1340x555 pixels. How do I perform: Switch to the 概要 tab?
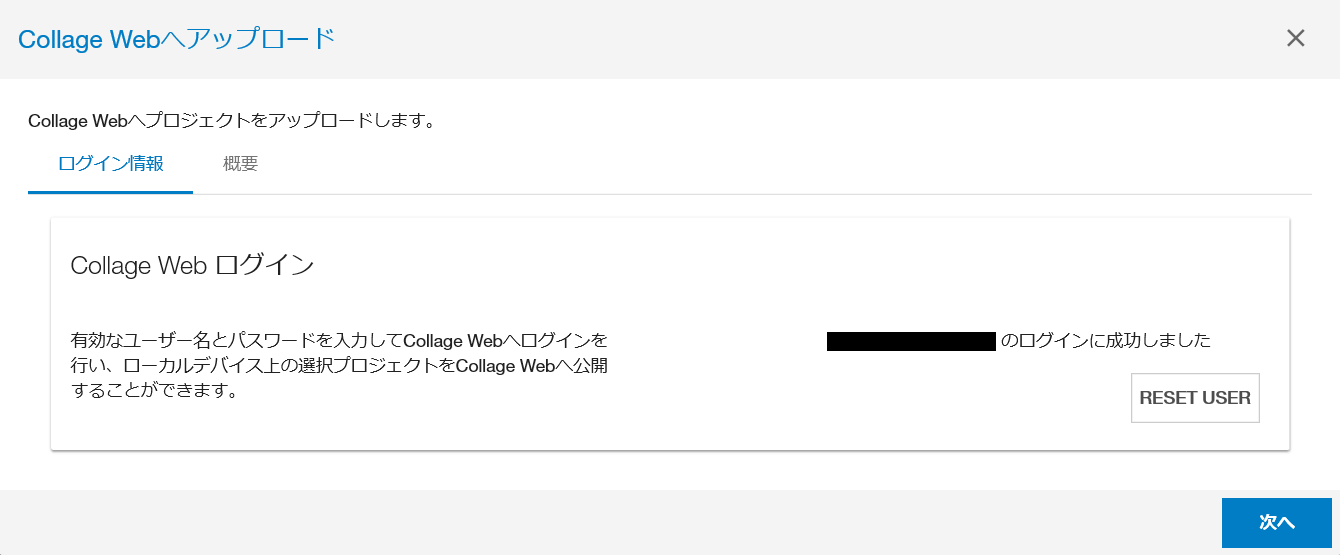(240, 164)
